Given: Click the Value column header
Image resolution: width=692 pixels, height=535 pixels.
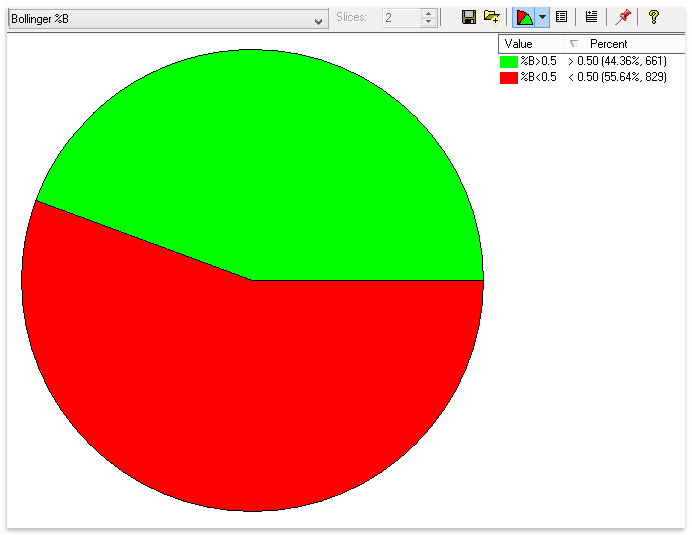Looking at the screenshot, I should pos(531,44).
